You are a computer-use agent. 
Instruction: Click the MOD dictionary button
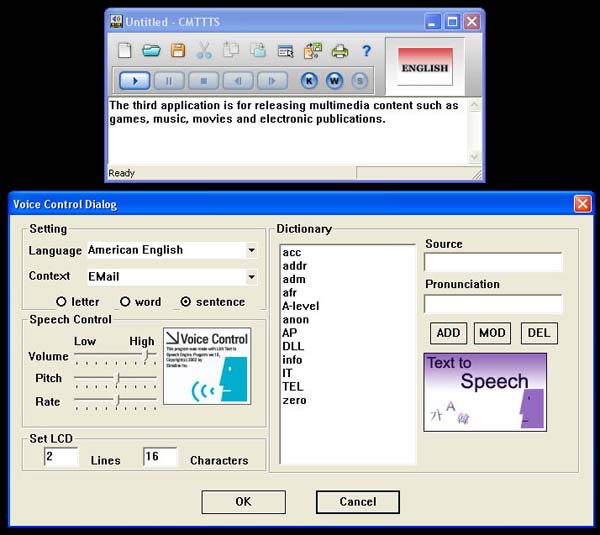(x=492, y=333)
